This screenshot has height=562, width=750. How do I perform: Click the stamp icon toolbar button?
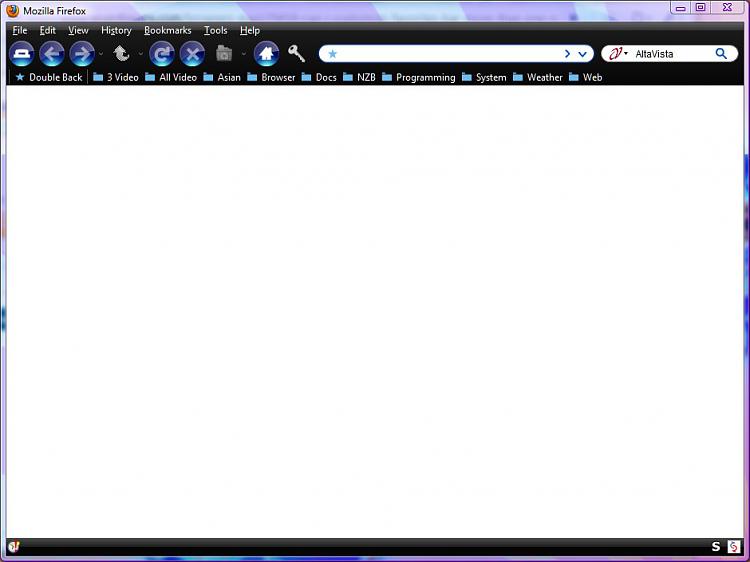(x=22, y=54)
